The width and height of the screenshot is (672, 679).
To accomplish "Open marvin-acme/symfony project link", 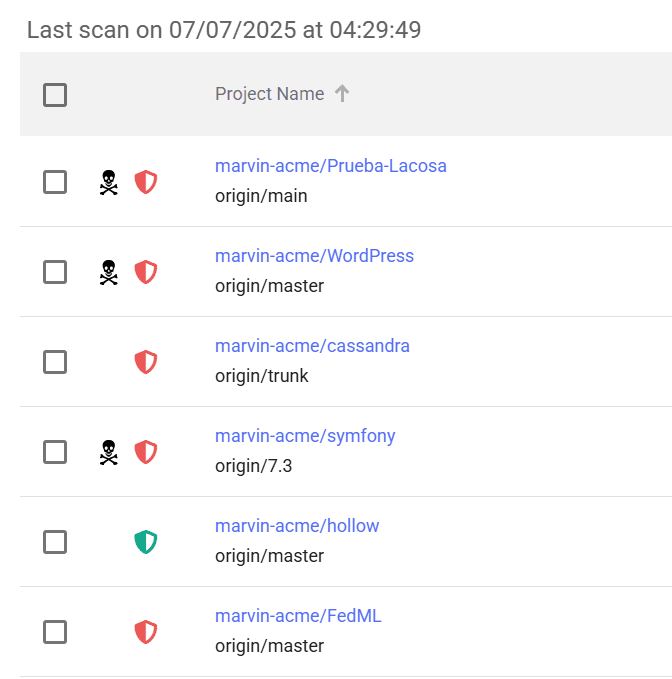I will 305,436.
